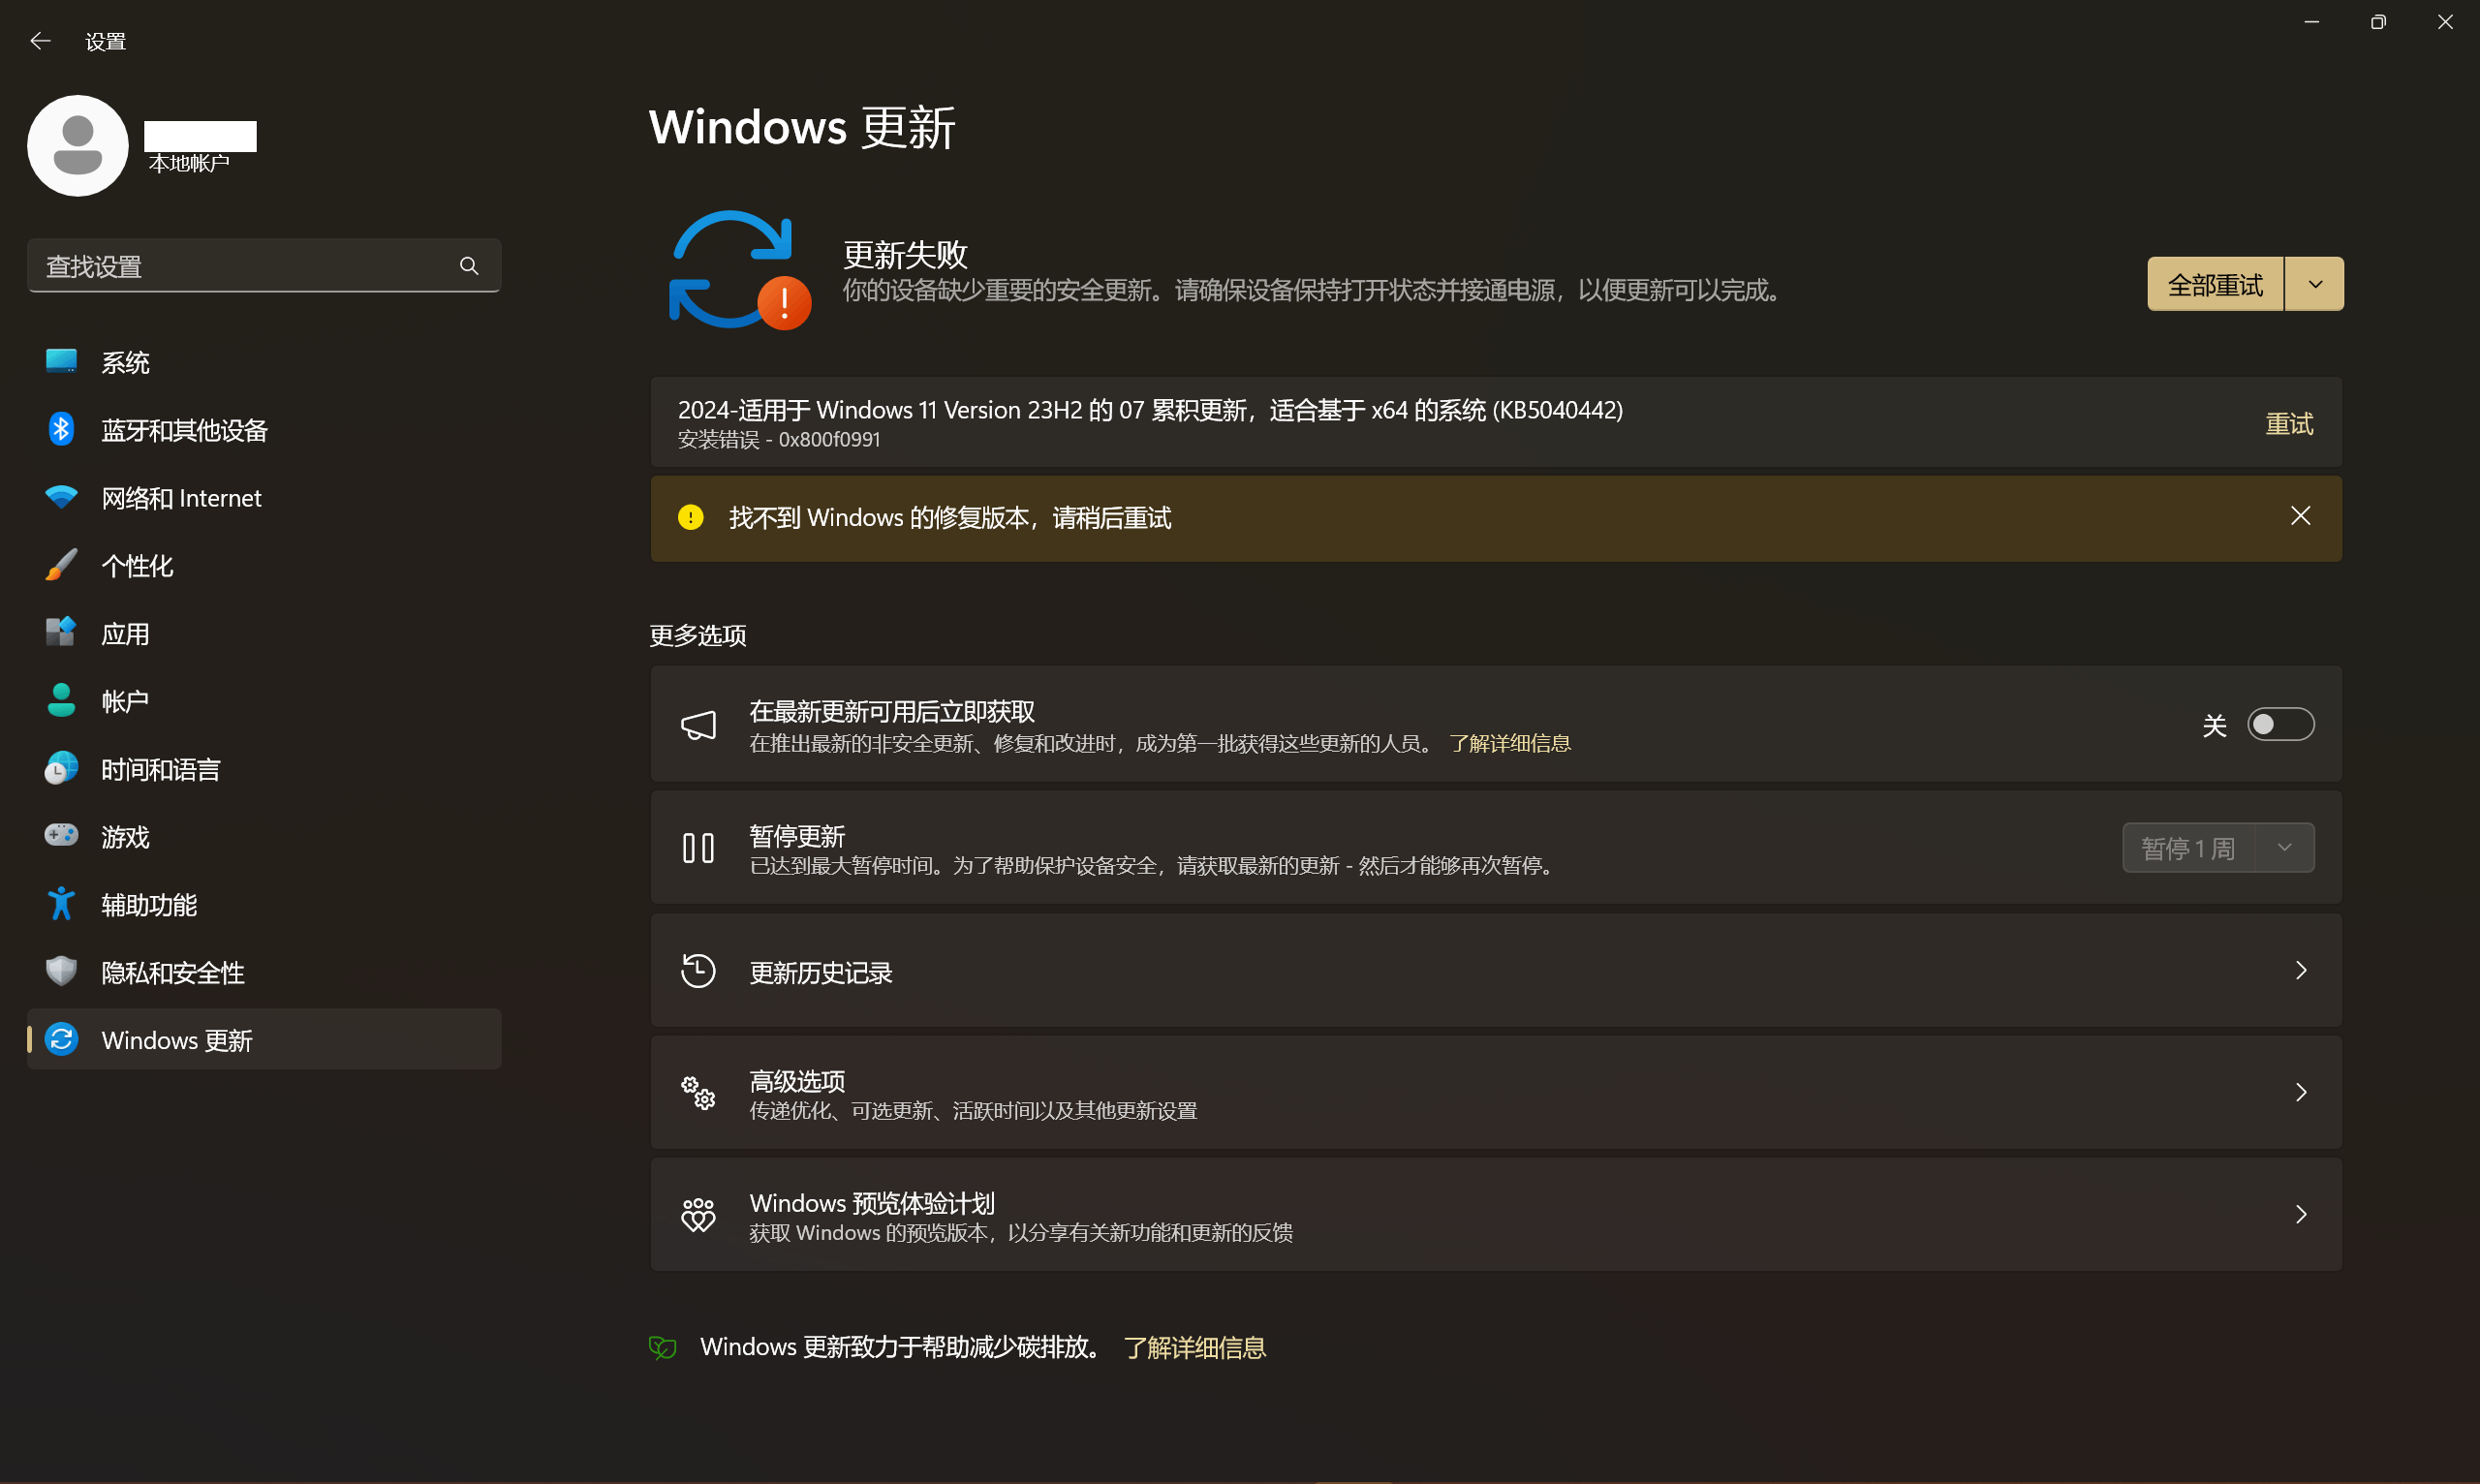
Task: Click the green leaf carbon emissions icon
Action: pyautogui.click(x=663, y=1348)
